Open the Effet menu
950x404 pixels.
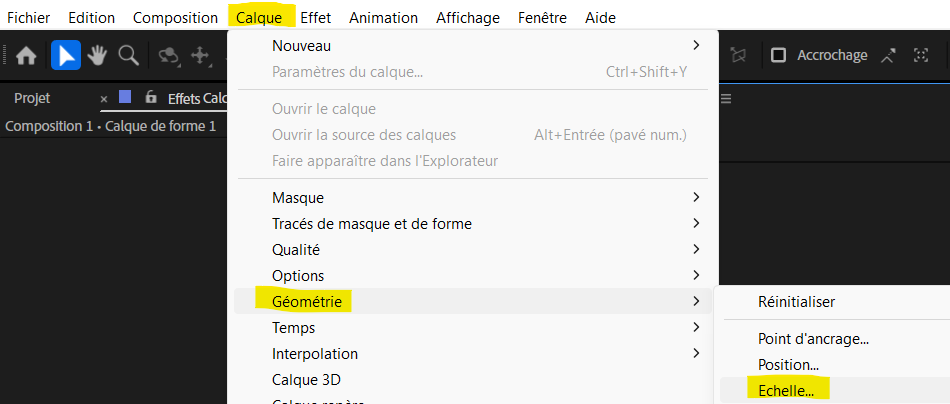(316, 18)
